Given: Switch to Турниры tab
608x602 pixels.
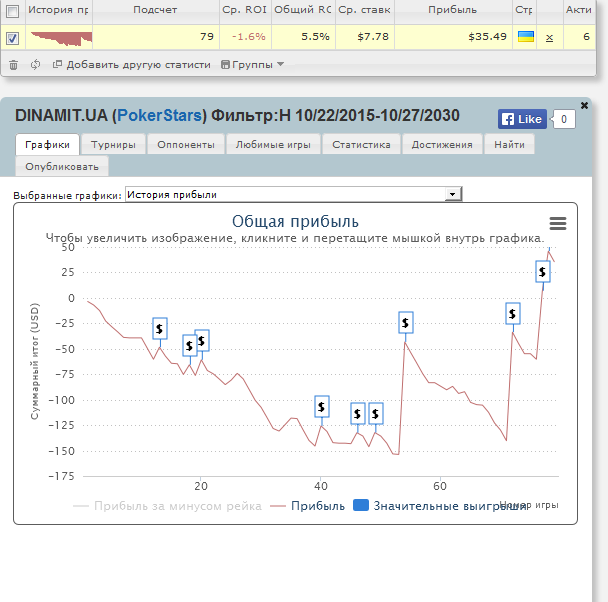Looking at the screenshot, I should tap(113, 145).
